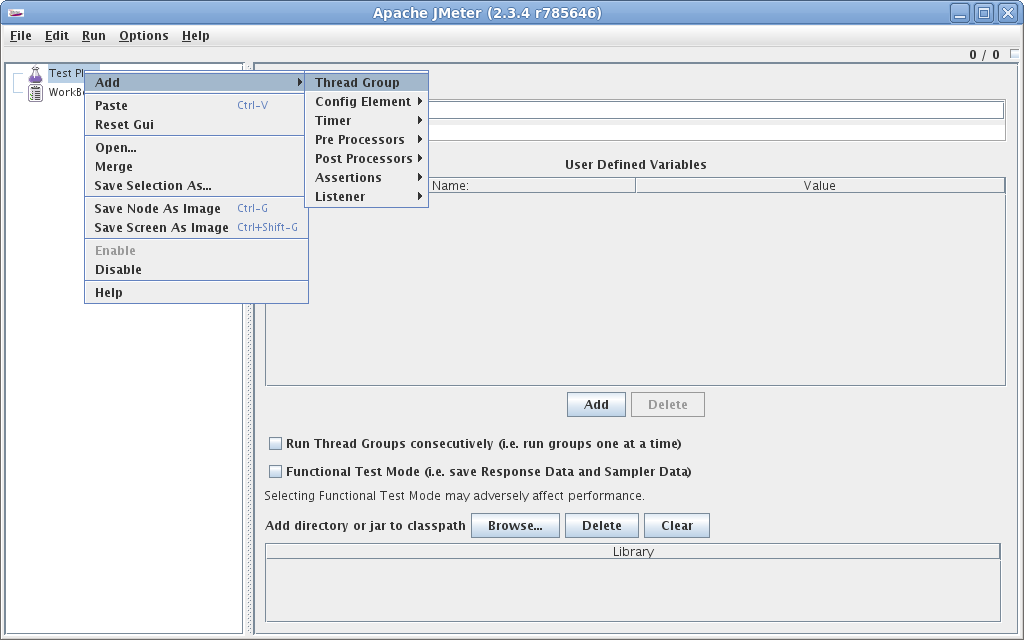Click the Name: column header
1024x640 pixels.
(x=532, y=185)
